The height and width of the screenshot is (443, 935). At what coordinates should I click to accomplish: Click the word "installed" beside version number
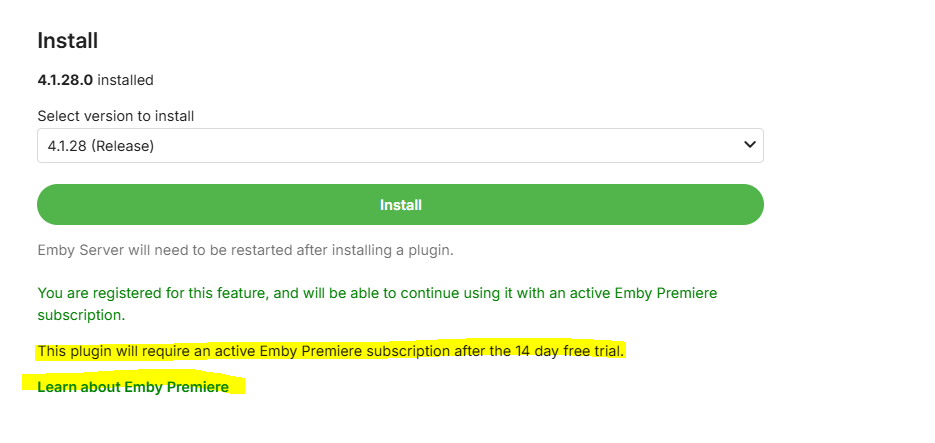click(125, 80)
